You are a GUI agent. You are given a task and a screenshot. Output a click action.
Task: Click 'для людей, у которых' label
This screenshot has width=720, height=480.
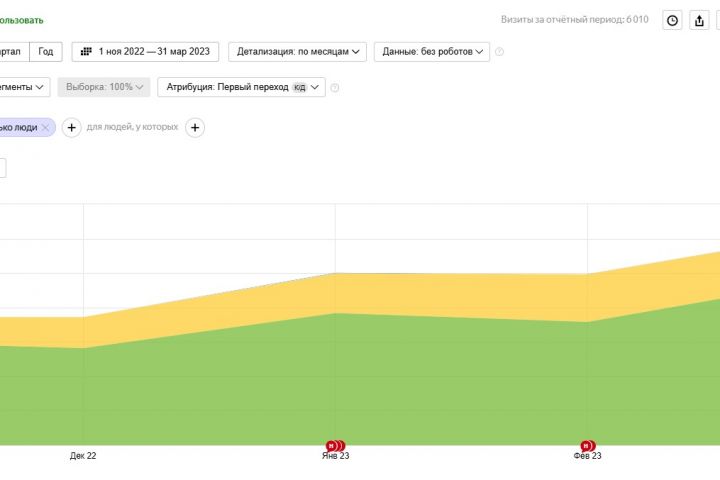(x=132, y=127)
